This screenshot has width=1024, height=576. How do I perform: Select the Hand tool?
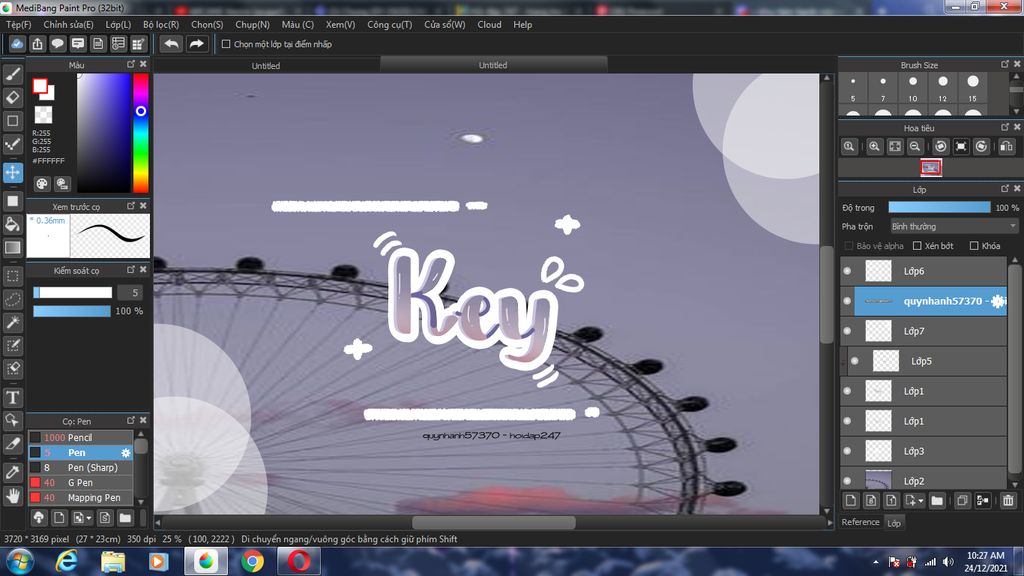[12, 496]
